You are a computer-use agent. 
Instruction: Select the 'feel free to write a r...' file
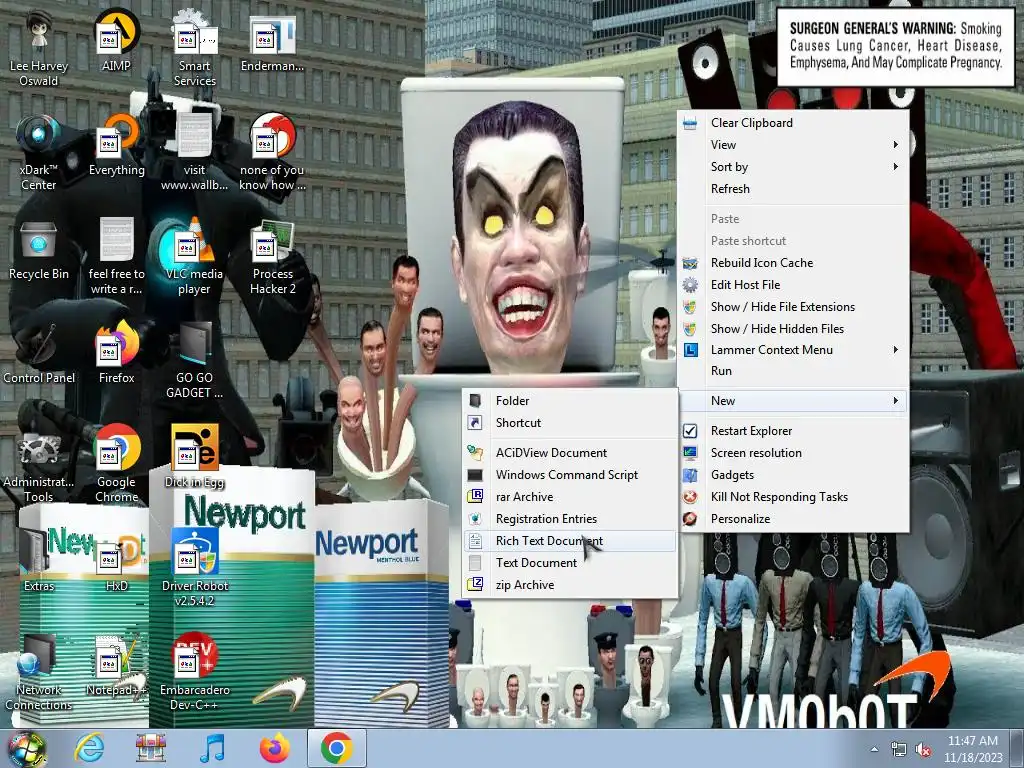coord(116,257)
